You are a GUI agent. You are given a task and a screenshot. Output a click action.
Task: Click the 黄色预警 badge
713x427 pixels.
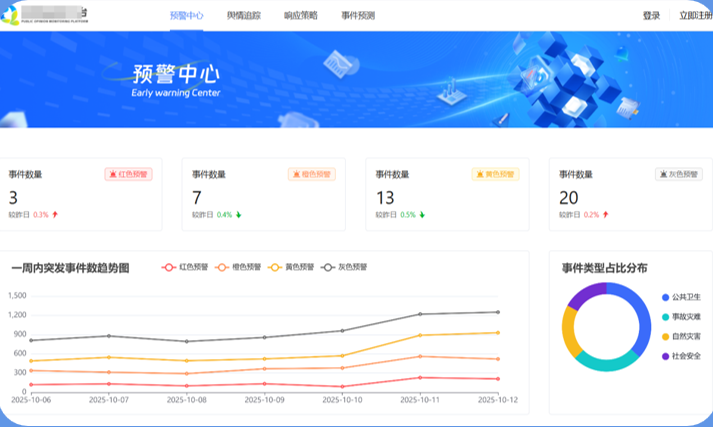tap(496, 174)
